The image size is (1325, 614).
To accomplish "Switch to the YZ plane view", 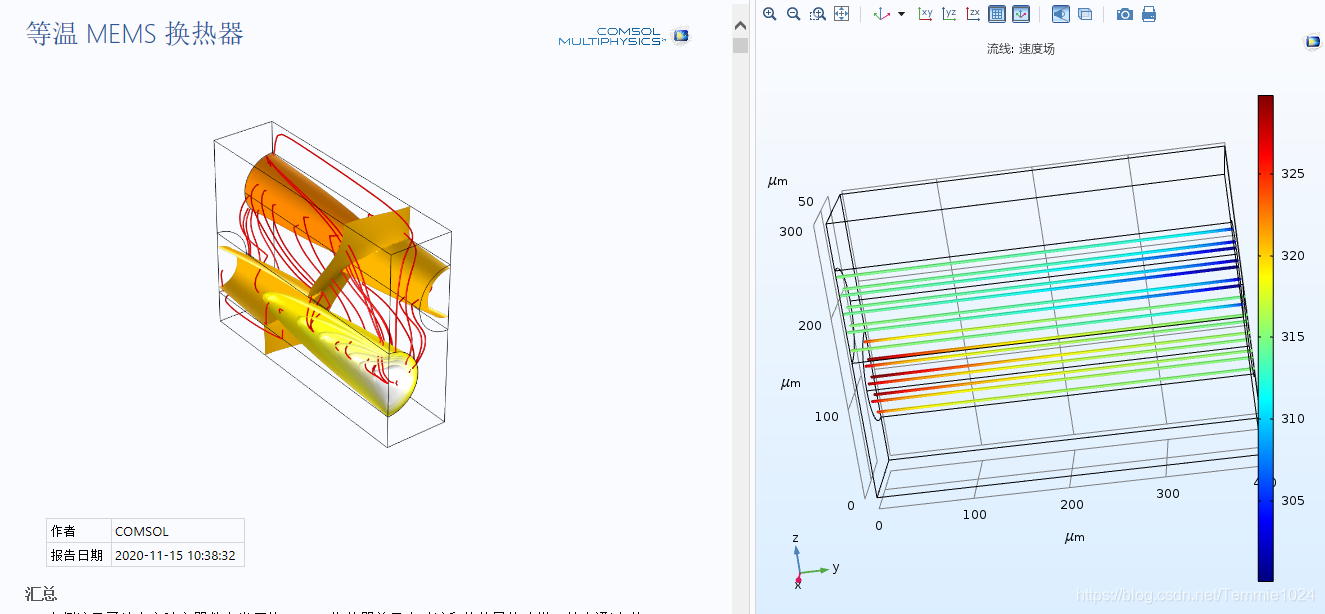I will tap(949, 14).
